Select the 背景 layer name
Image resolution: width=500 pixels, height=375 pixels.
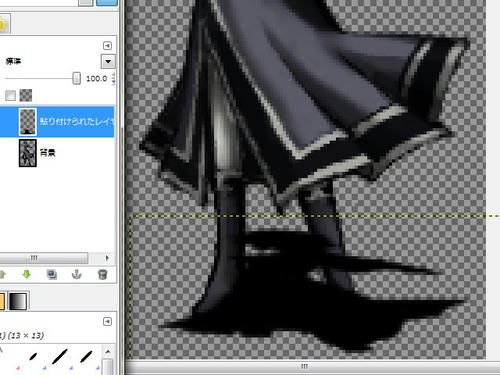click(47, 153)
